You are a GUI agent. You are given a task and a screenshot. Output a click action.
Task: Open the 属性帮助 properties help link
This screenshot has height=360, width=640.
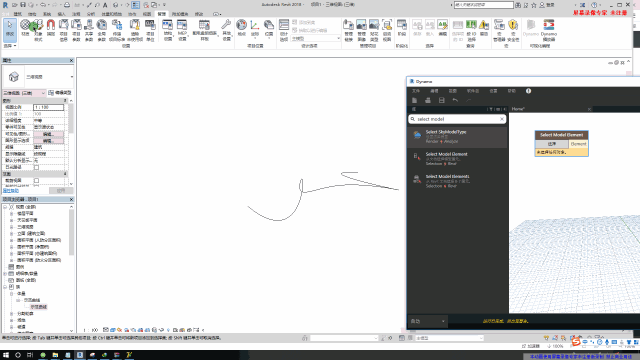point(11,191)
